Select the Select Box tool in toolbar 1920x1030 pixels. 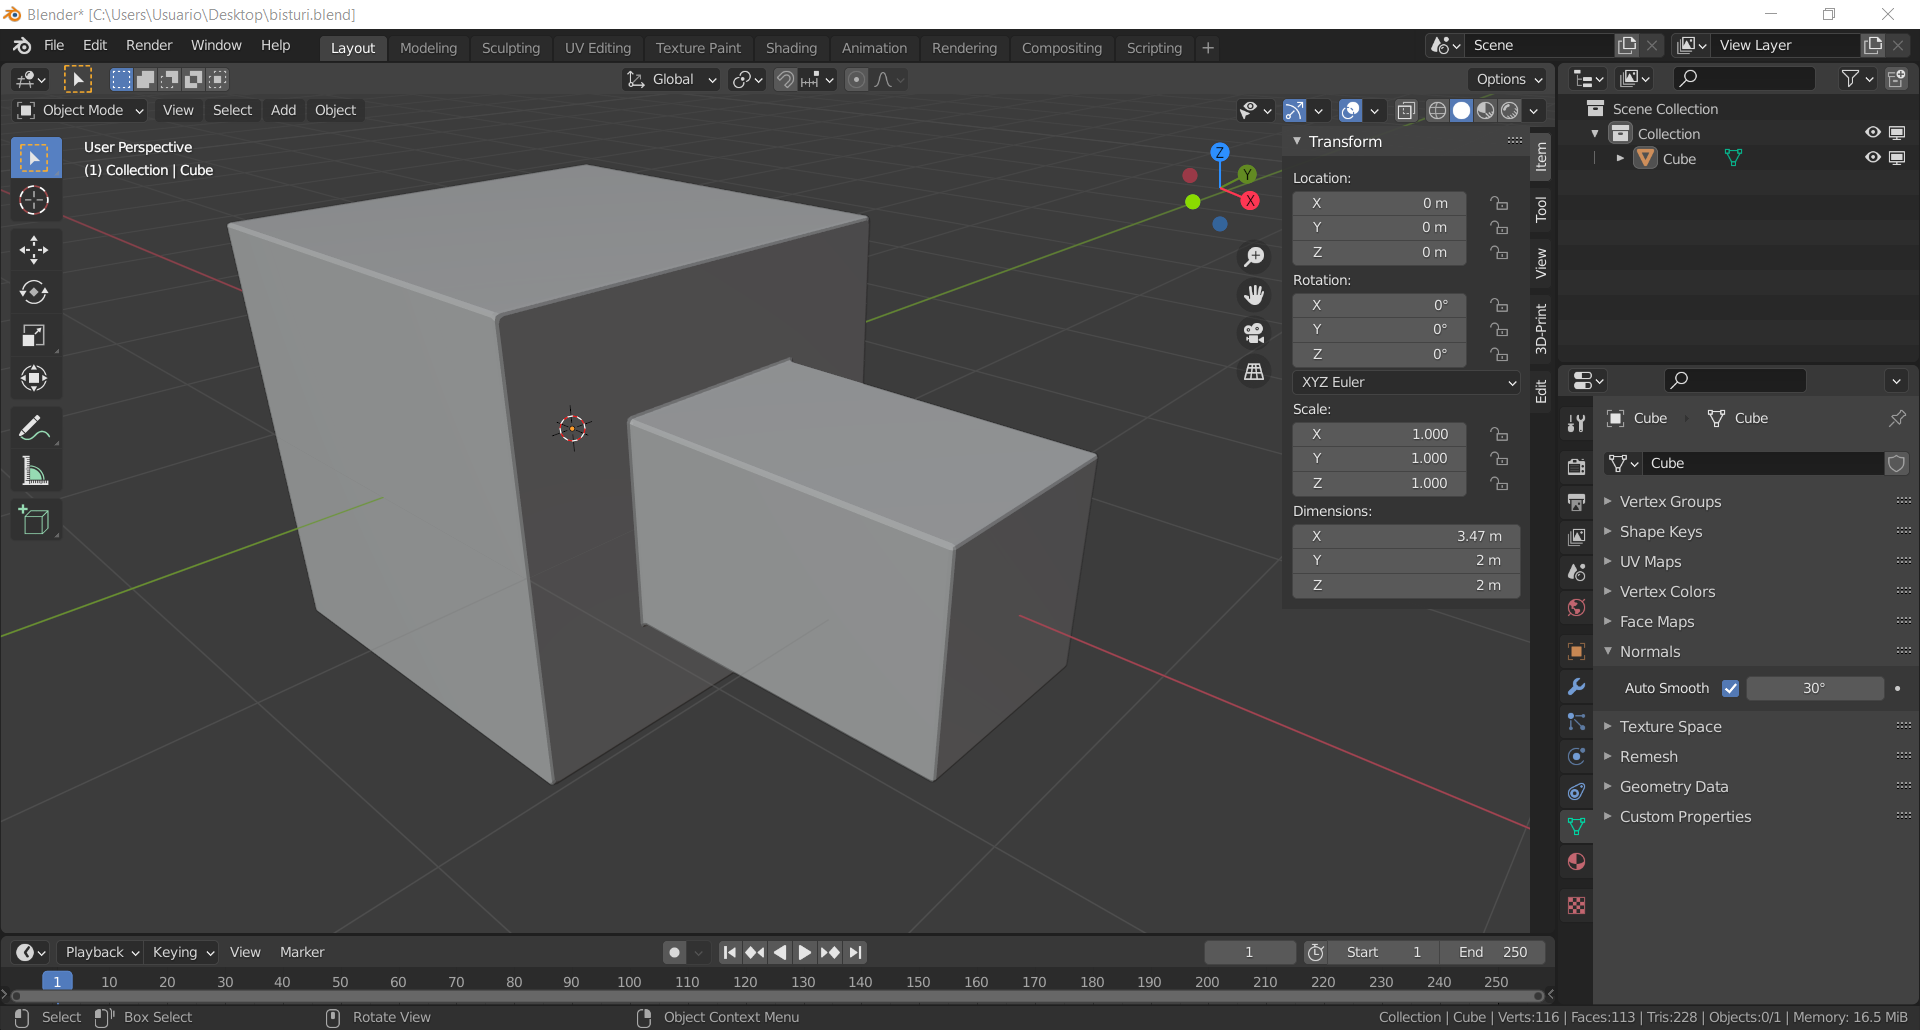point(35,158)
